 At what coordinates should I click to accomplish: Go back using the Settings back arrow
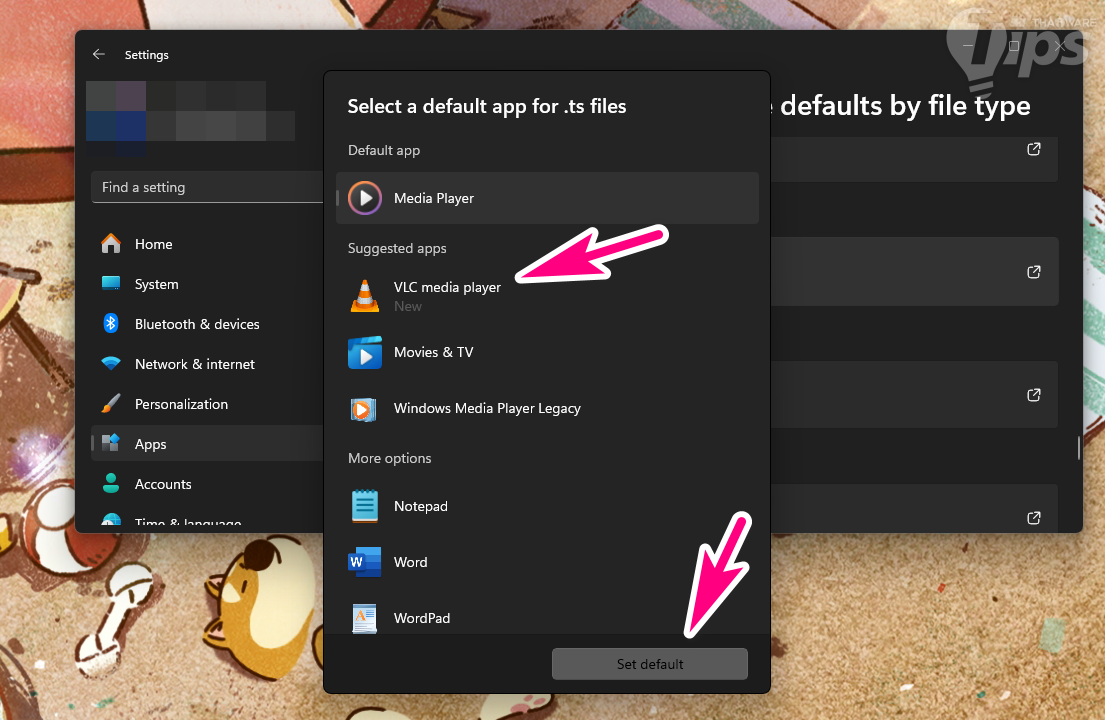(98, 55)
